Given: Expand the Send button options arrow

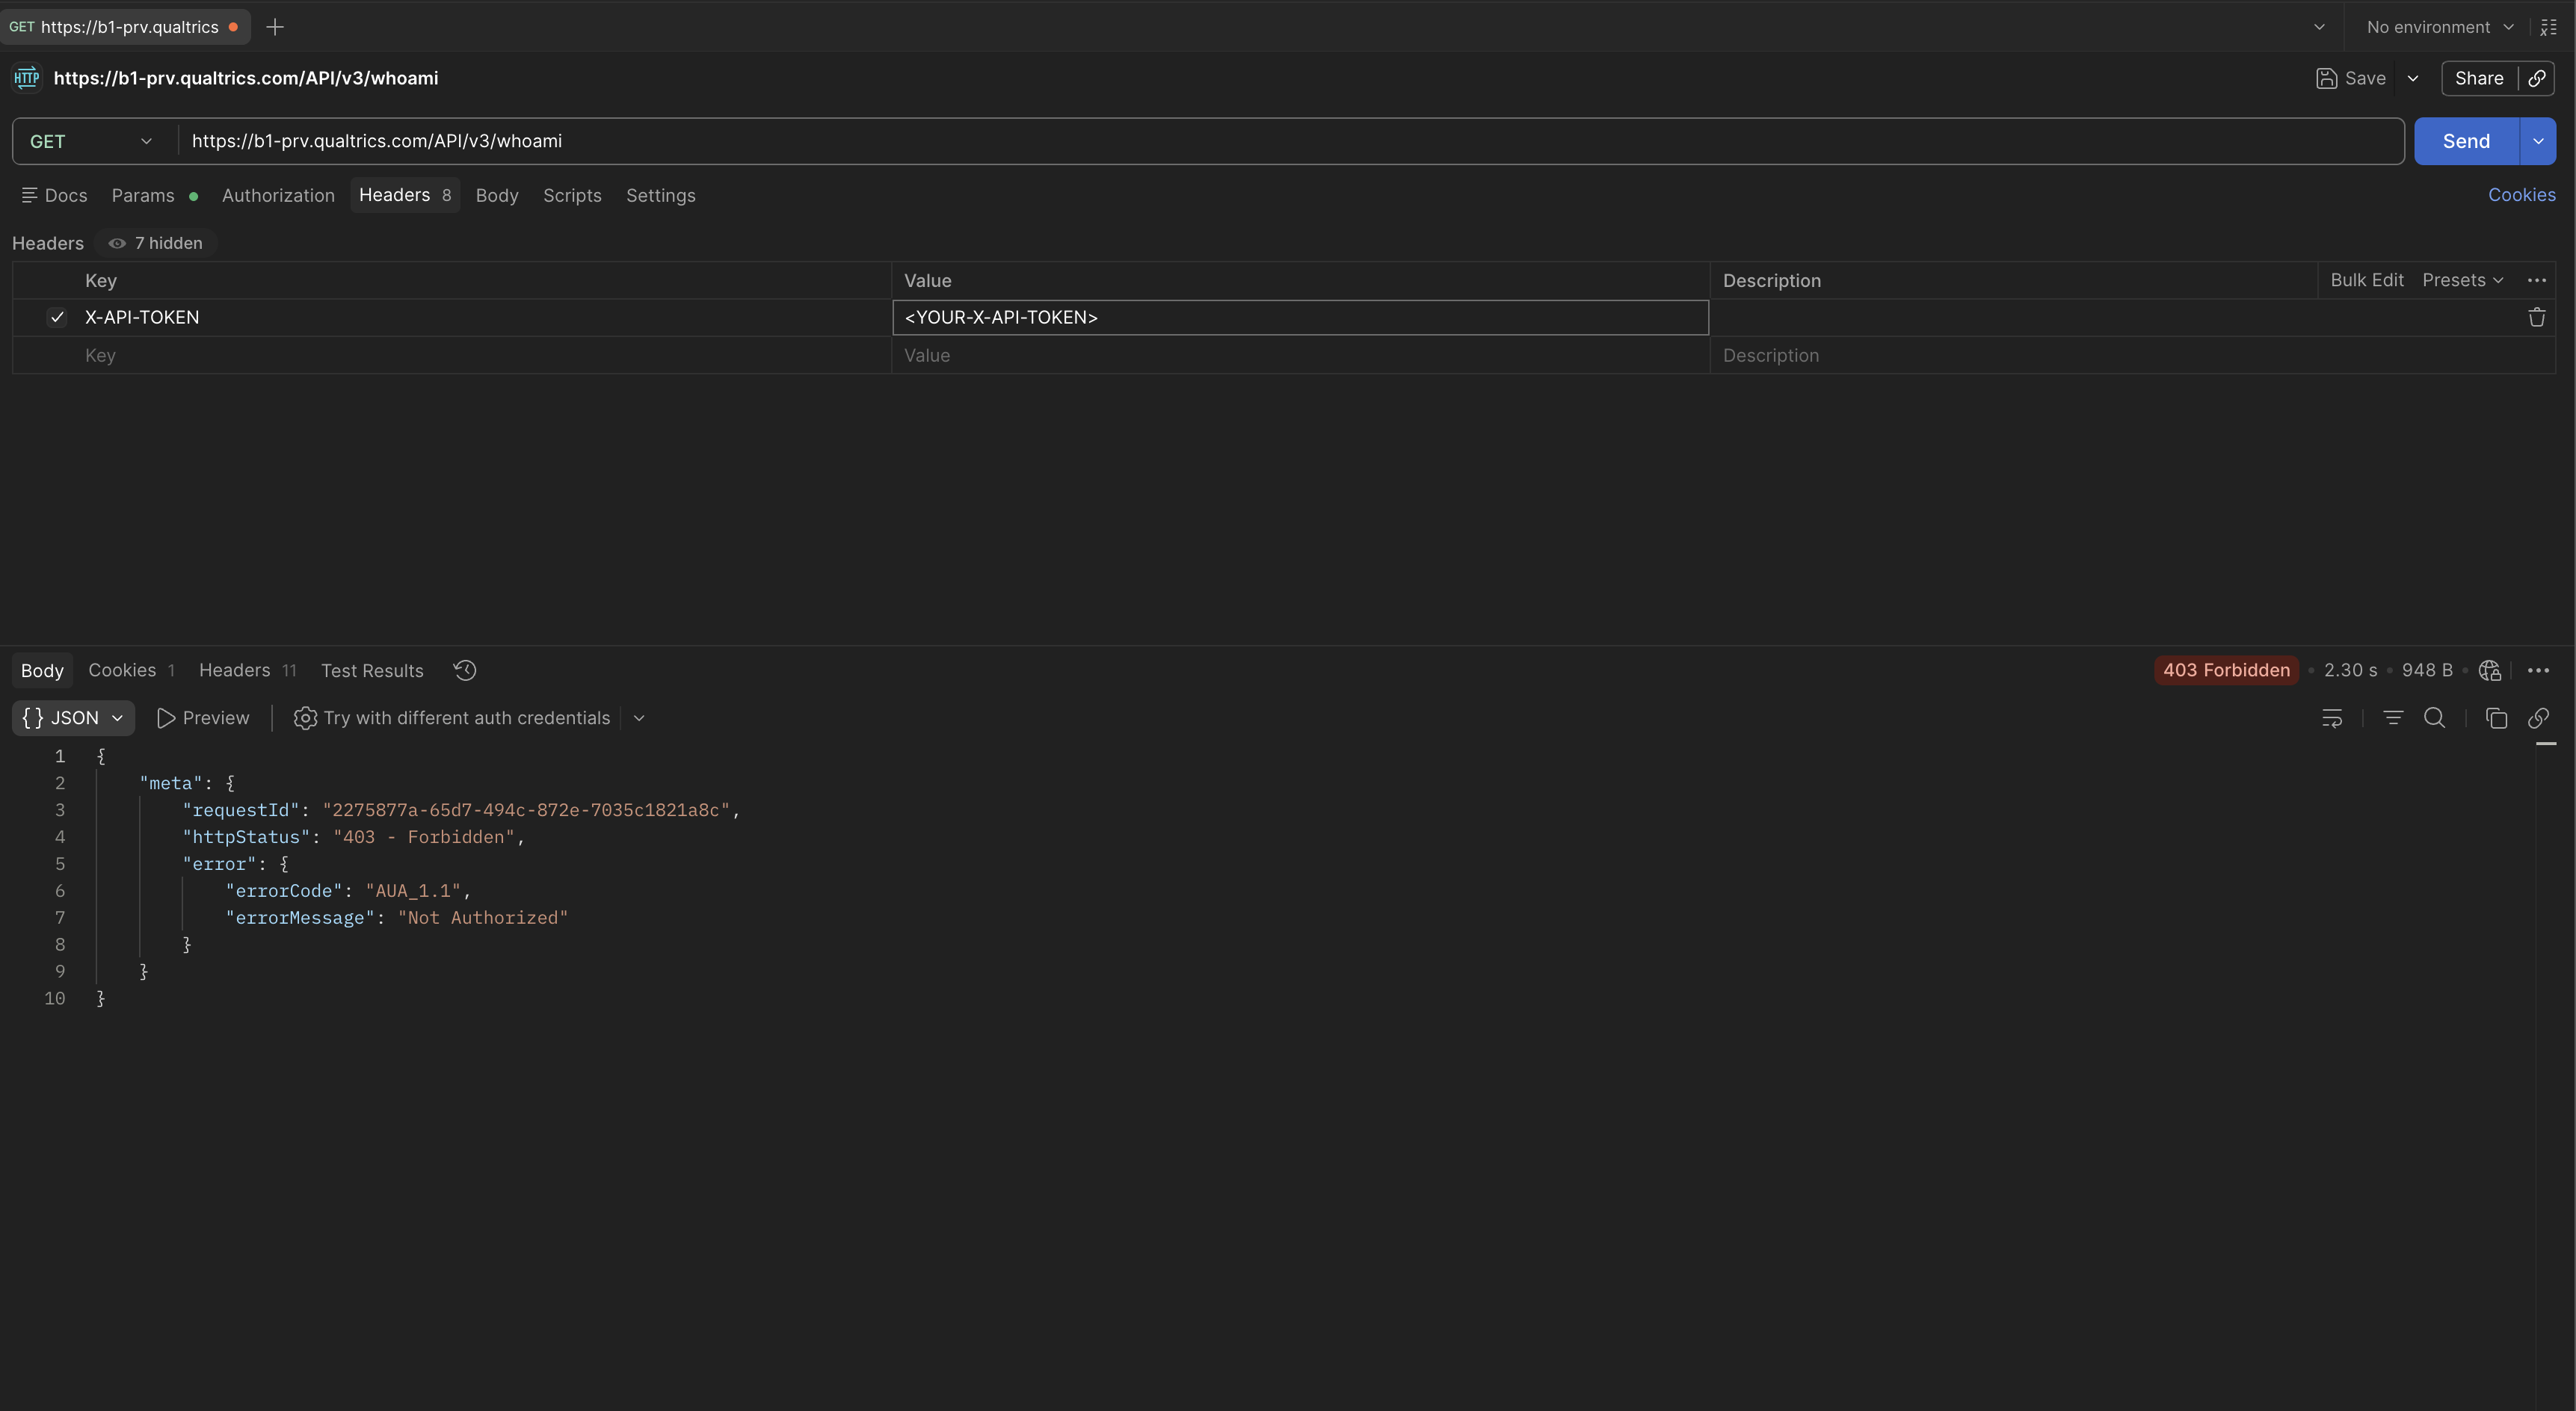Looking at the screenshot, I should click(2538, 141).
